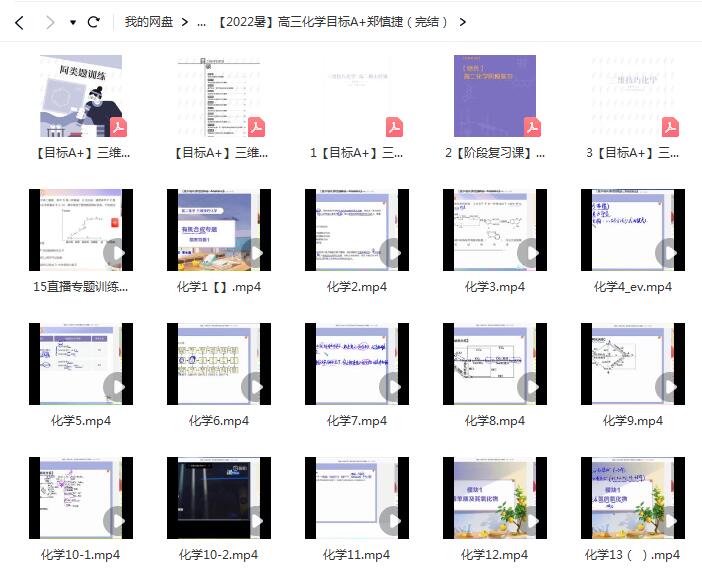The height and width of the screenshot is (575, 702).
Task: Click the back navigation arrow
Action: (19, 21)
